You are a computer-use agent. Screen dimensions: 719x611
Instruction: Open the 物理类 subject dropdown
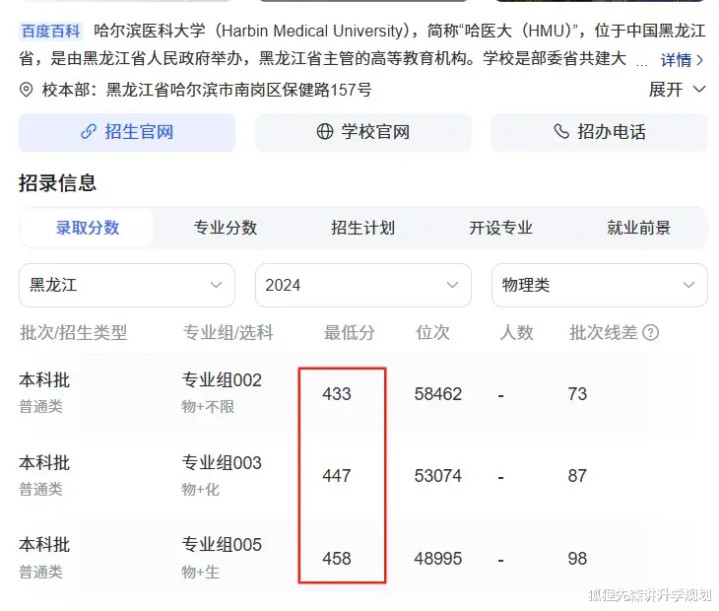pyautogui.click(x=599, y=285)
